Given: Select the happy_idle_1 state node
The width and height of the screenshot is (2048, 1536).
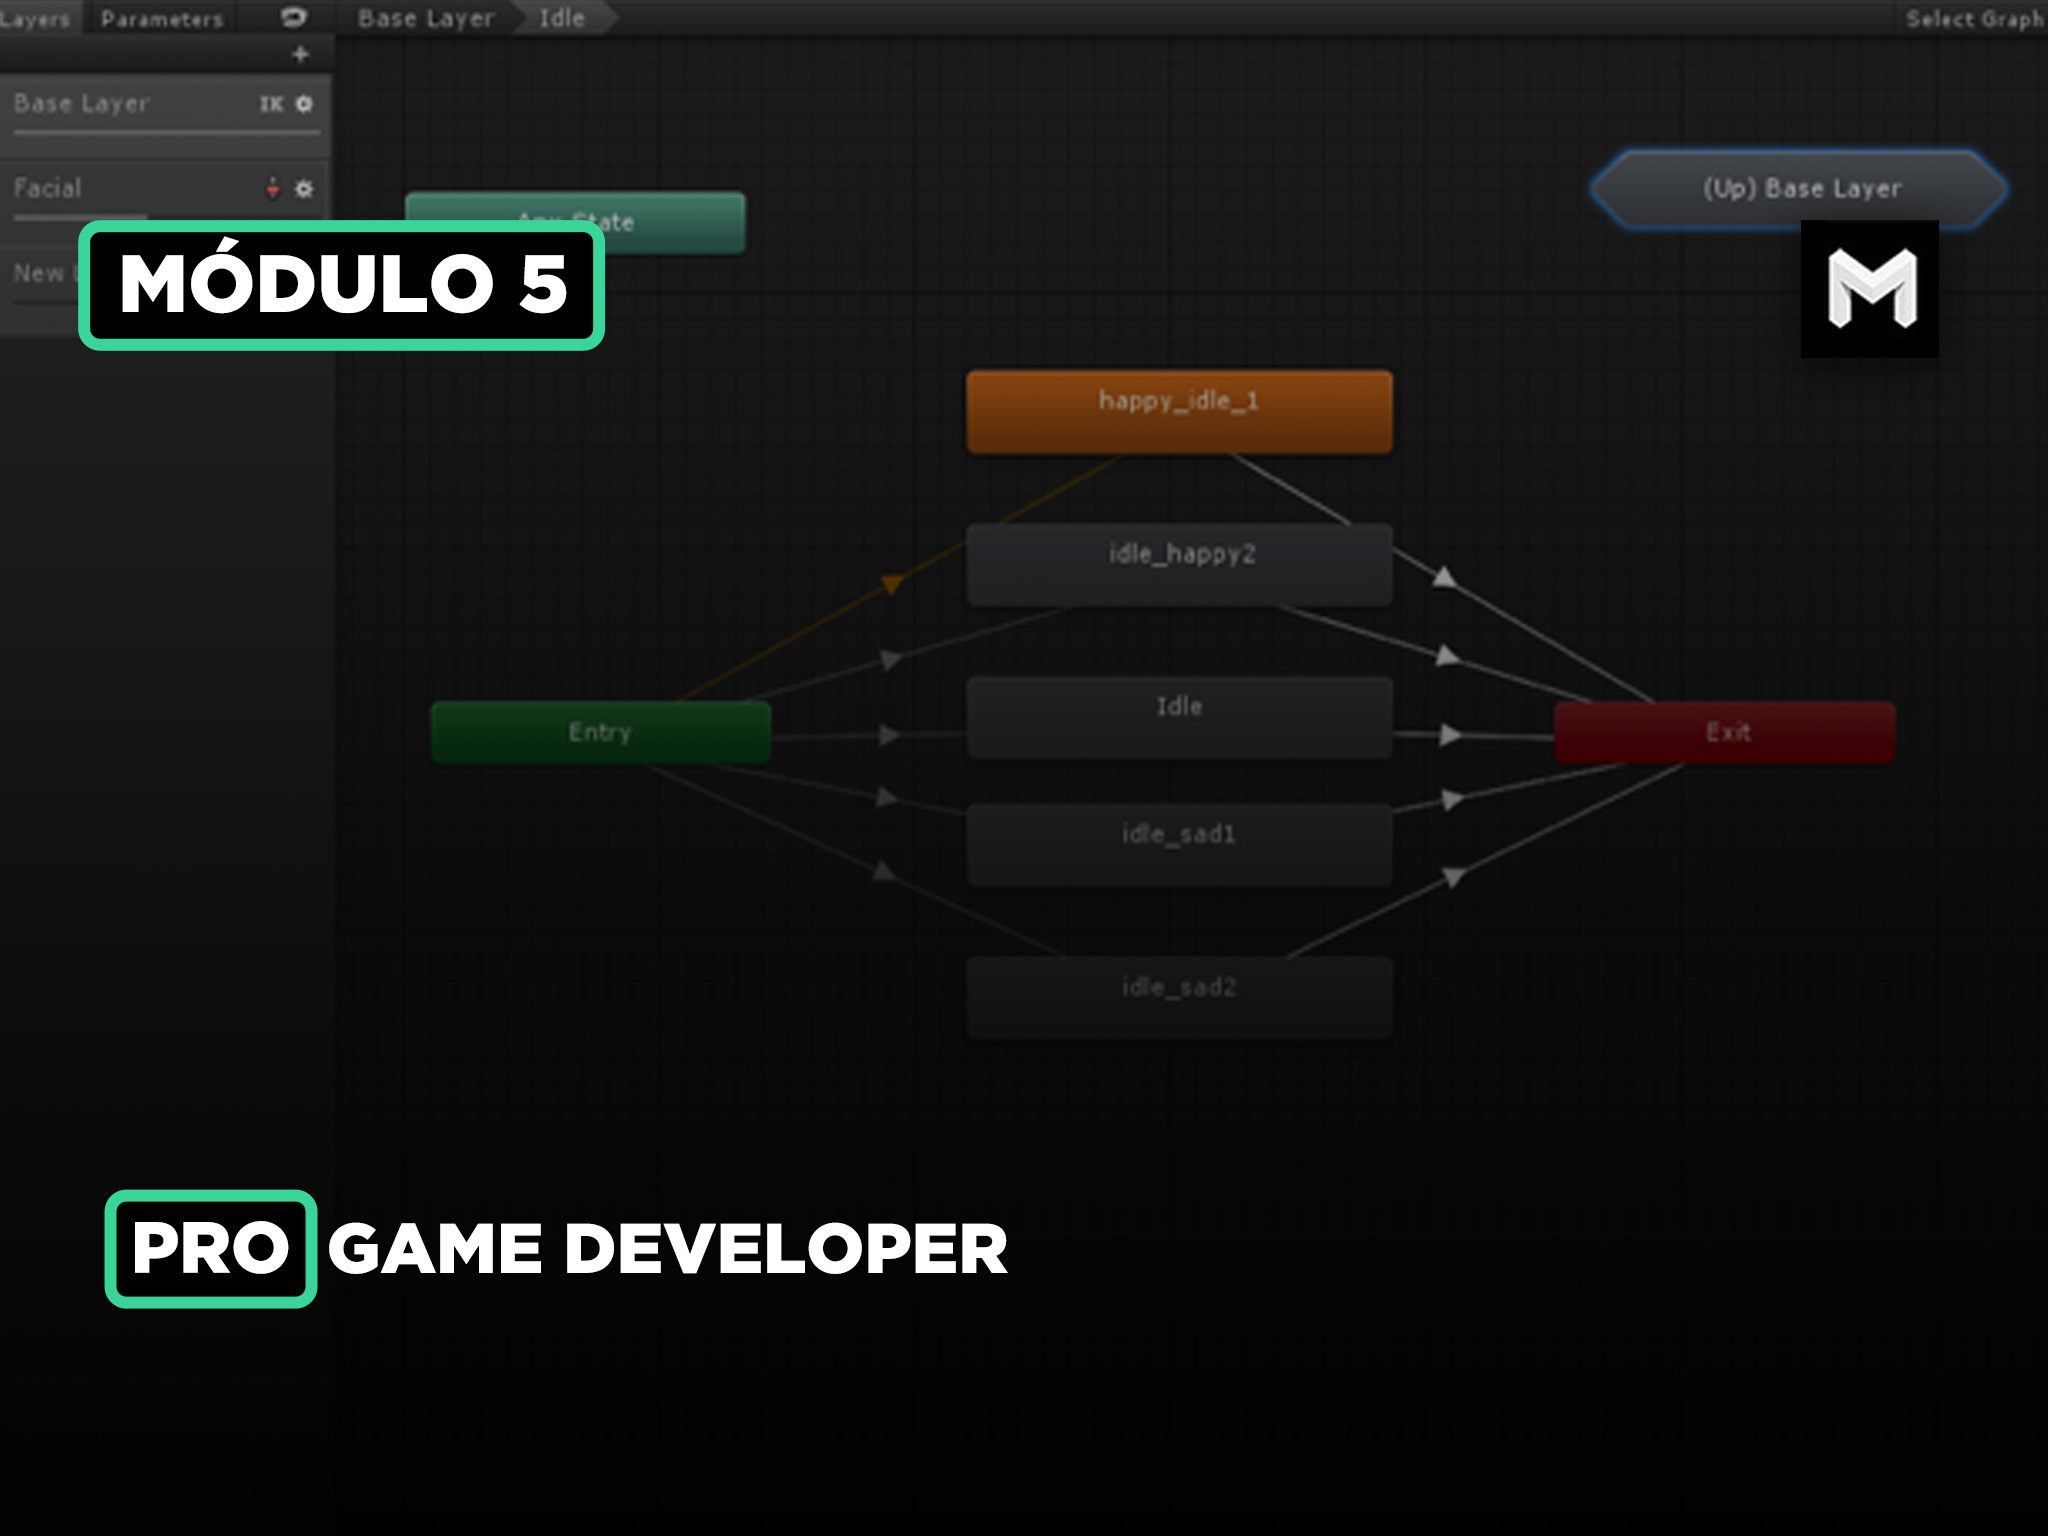Looking at the screenshot, I should [x=1179, y=412].
